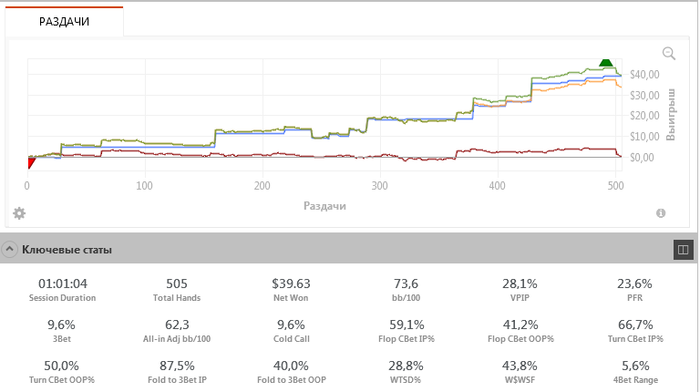
Task: Click the Раздачи x-axis label
Action: [325, 206]
